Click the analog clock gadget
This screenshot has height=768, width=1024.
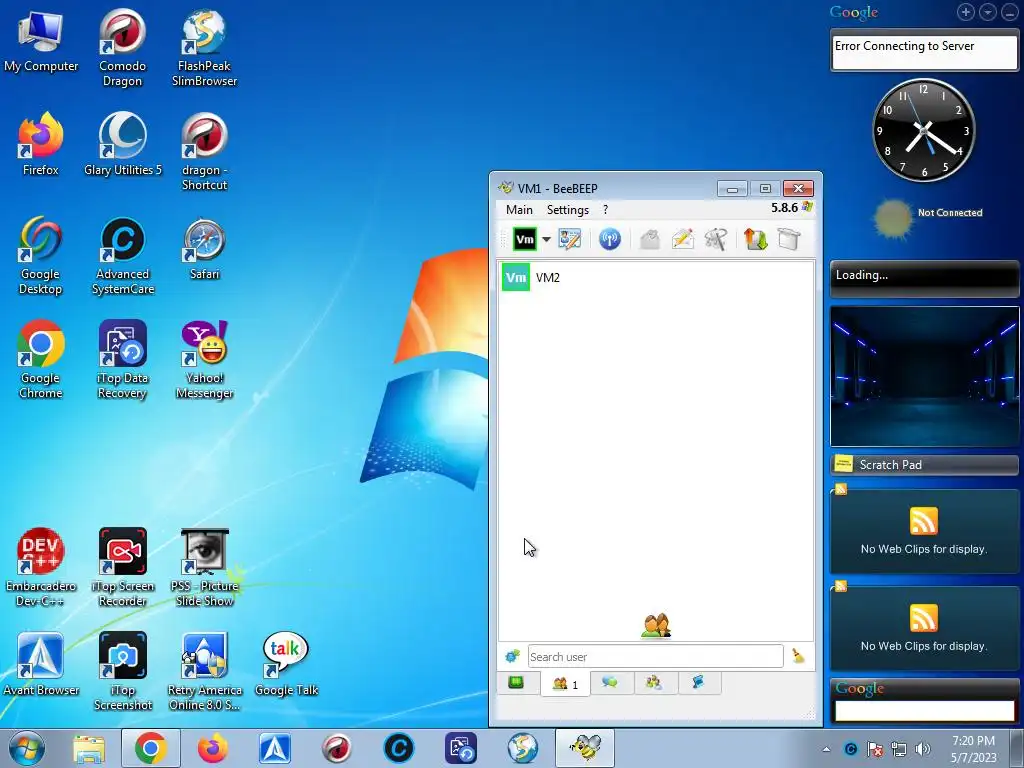pos(923,131)
